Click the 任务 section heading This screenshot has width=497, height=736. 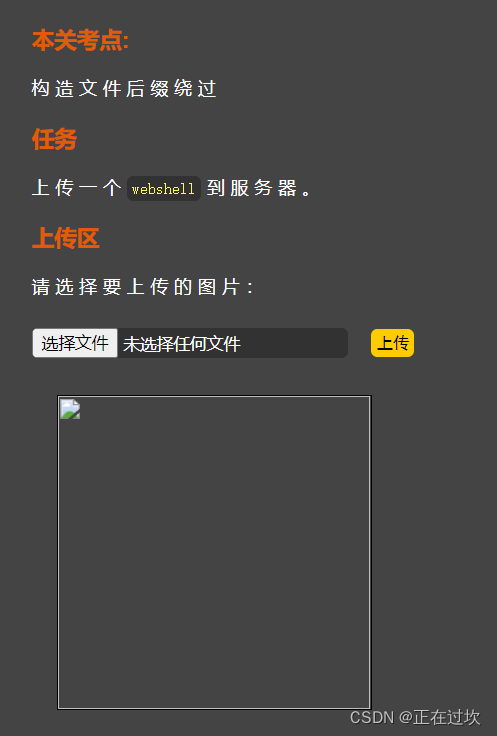coord(54,139)
